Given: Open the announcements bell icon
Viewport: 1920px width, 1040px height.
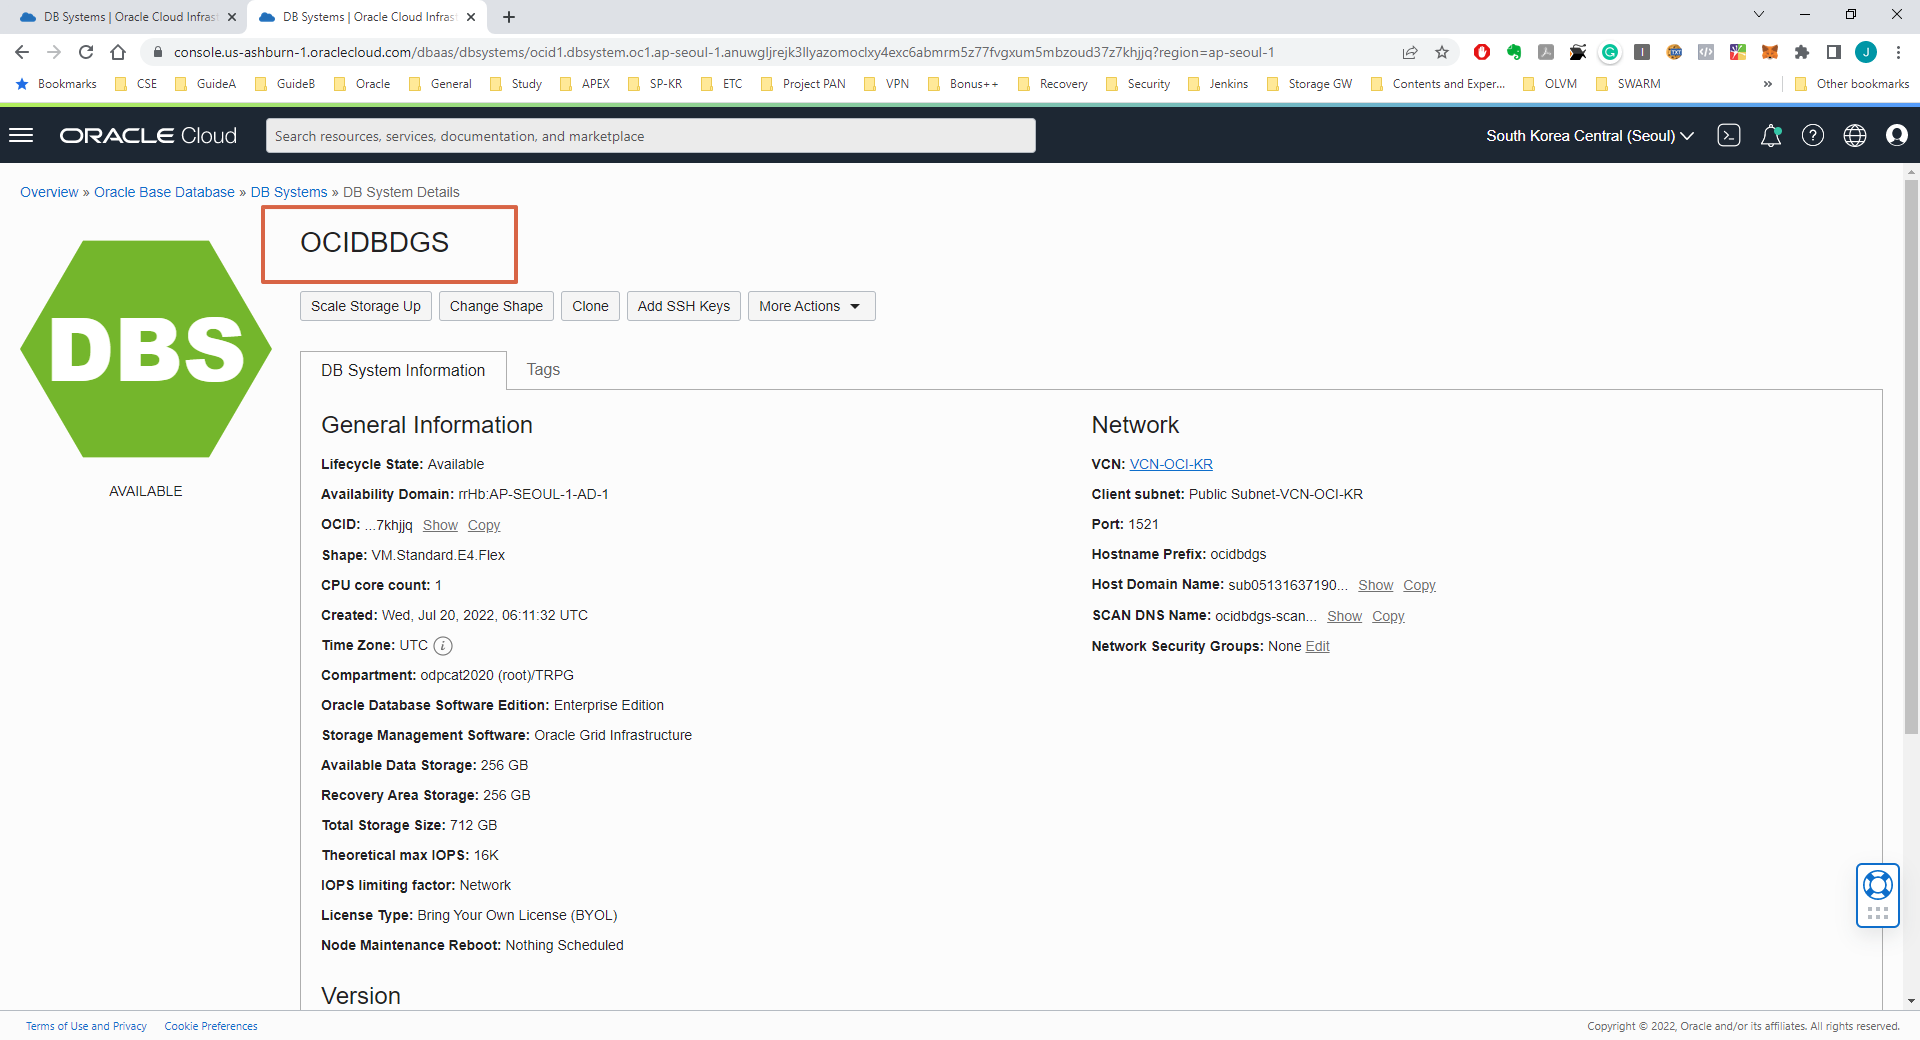Looking at the screenshot, I should point(1771,135).
